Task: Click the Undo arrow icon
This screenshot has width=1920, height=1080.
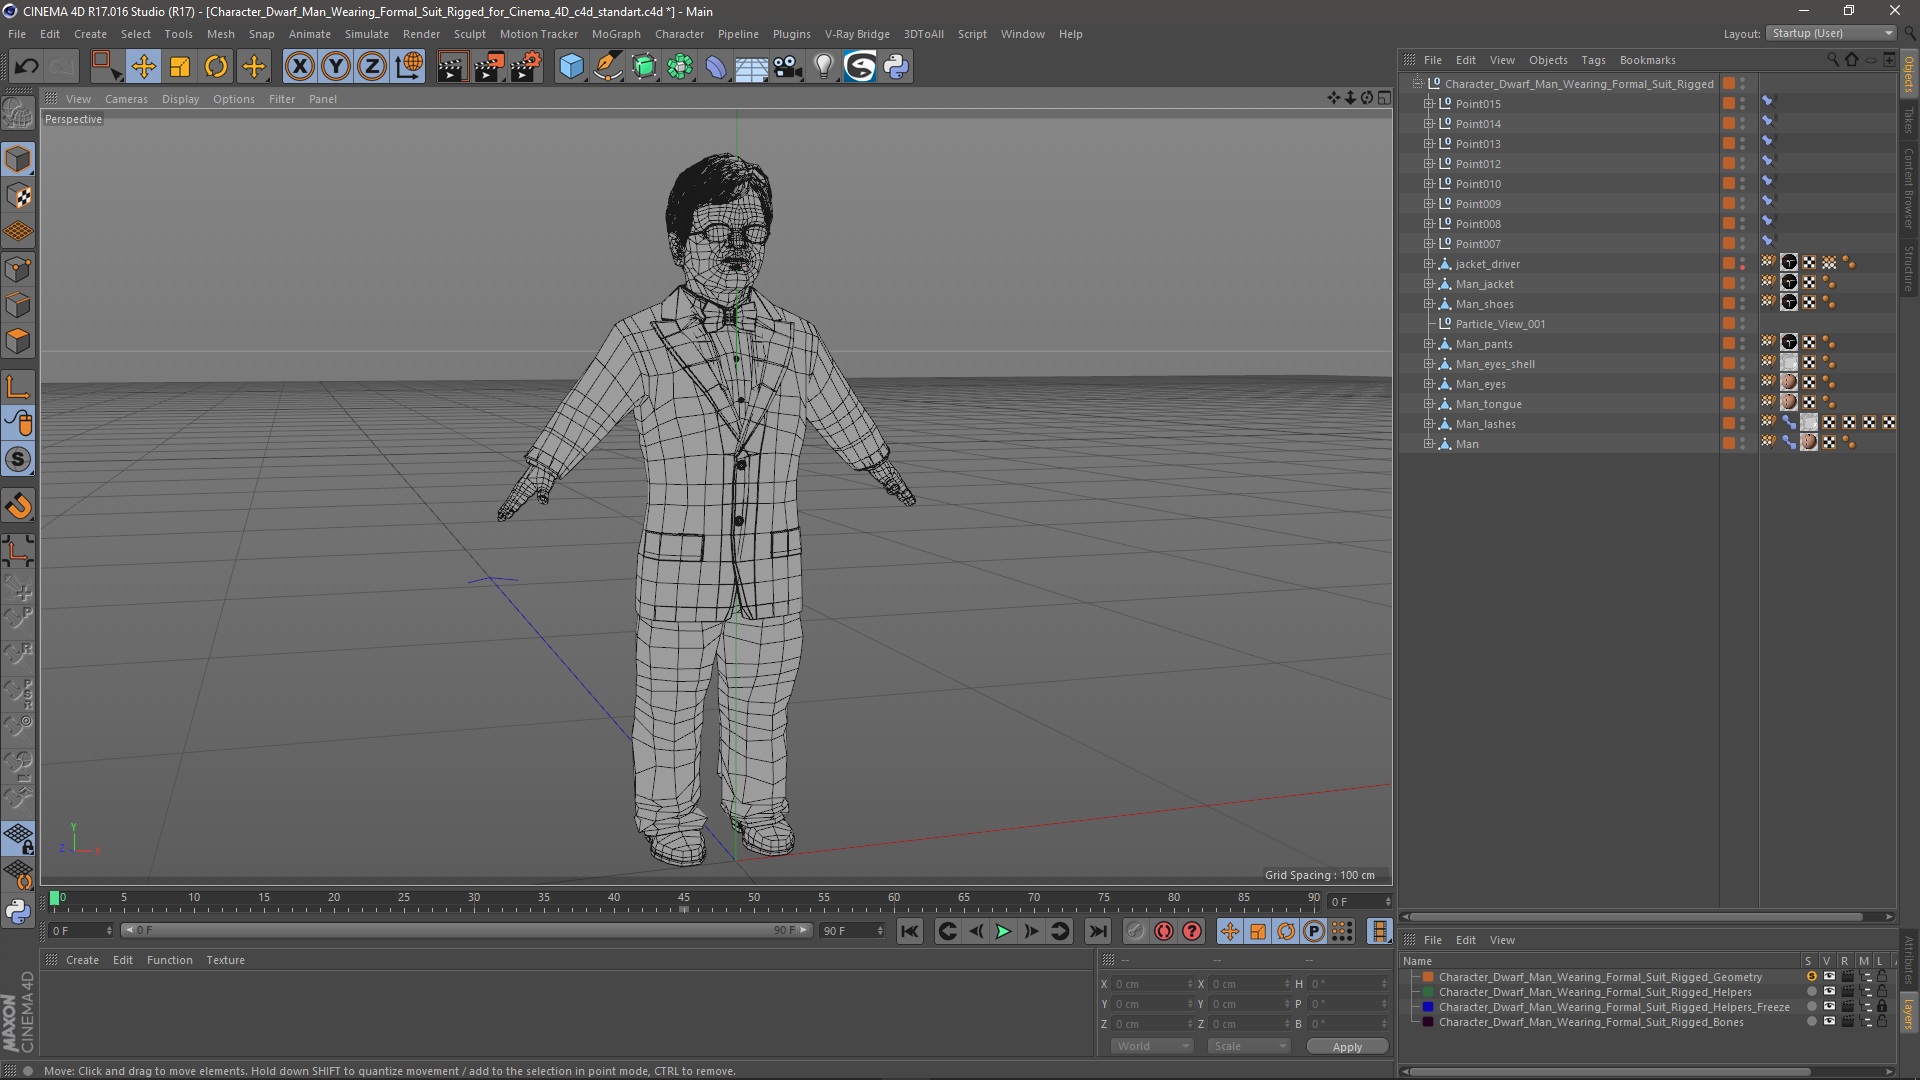Action: pos(26,67)
